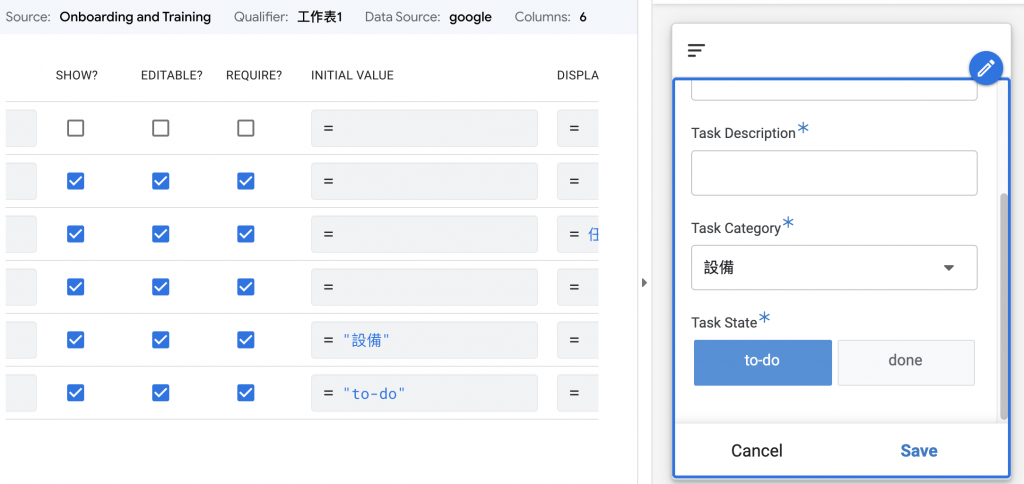
Task: Click the preview panel collapse arrow
Action: point(644,283)
